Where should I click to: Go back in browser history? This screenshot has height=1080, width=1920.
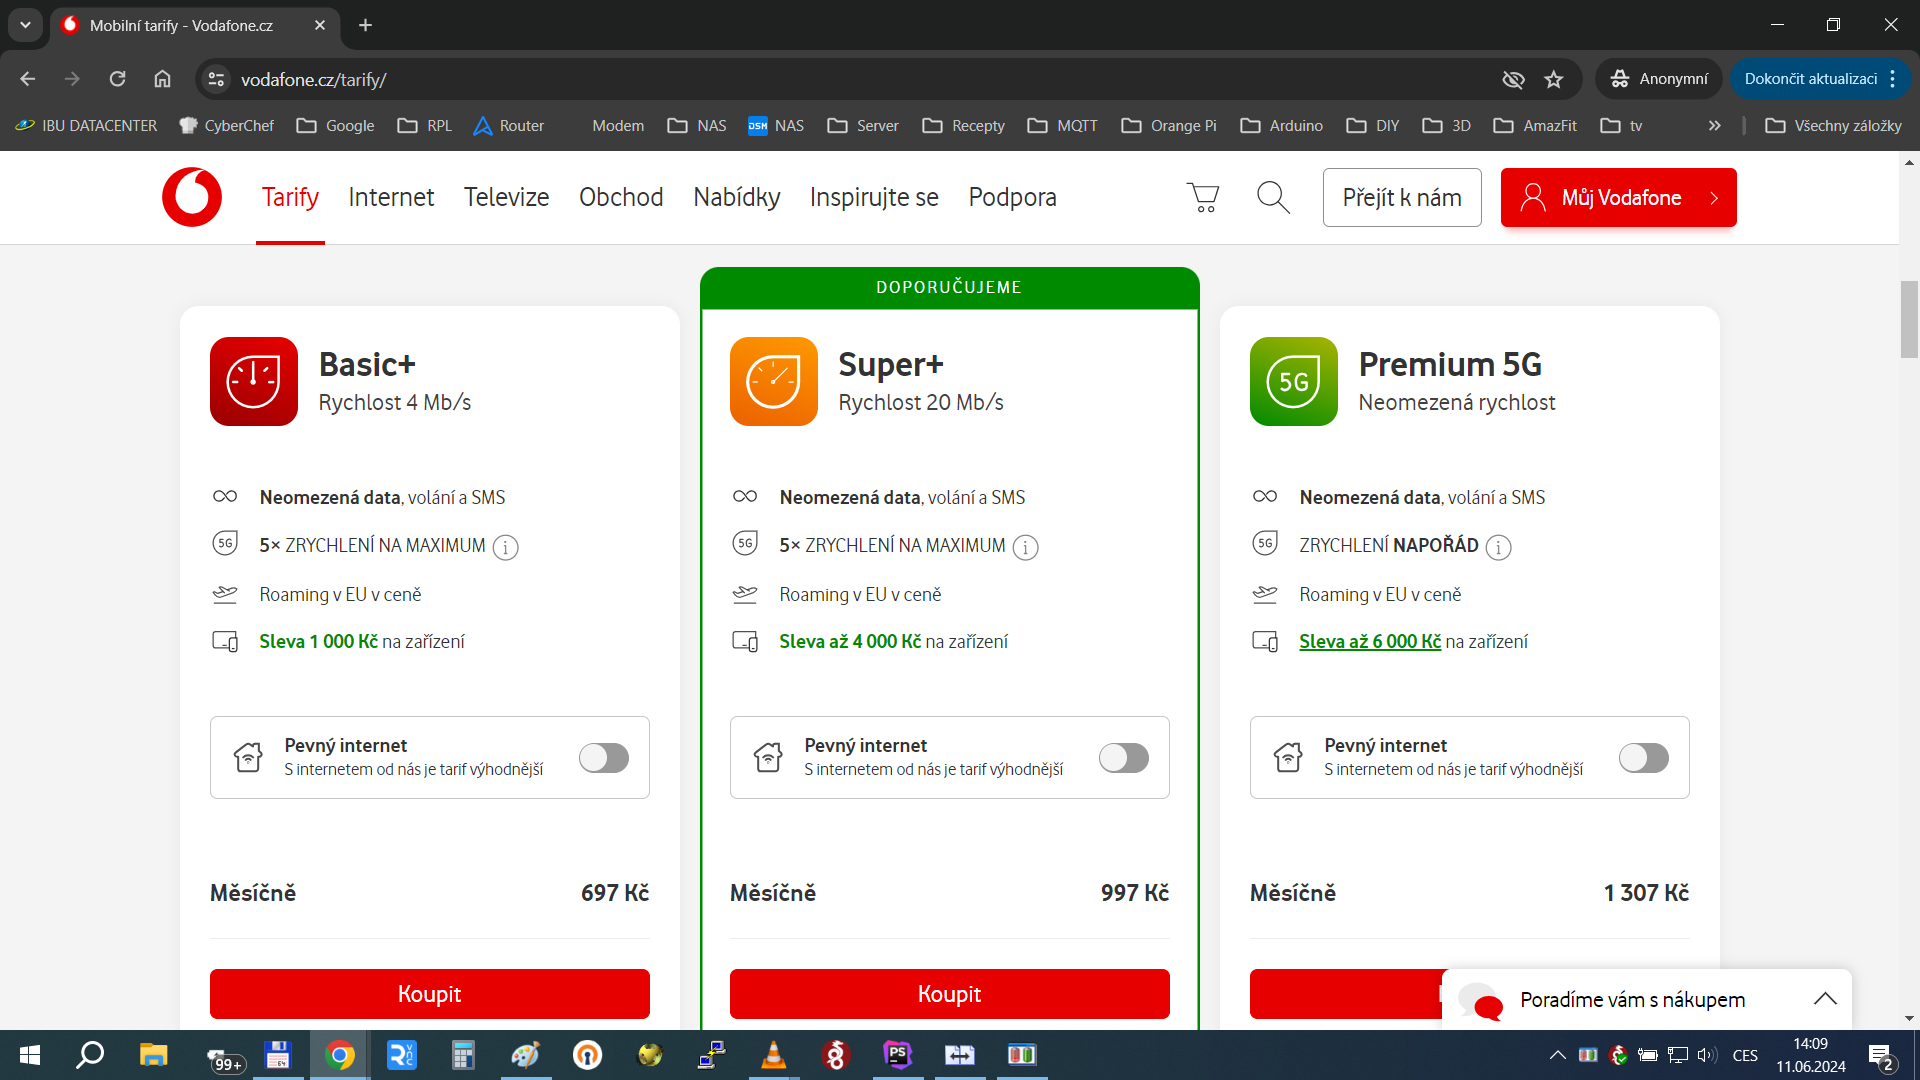tap(27, 79)
